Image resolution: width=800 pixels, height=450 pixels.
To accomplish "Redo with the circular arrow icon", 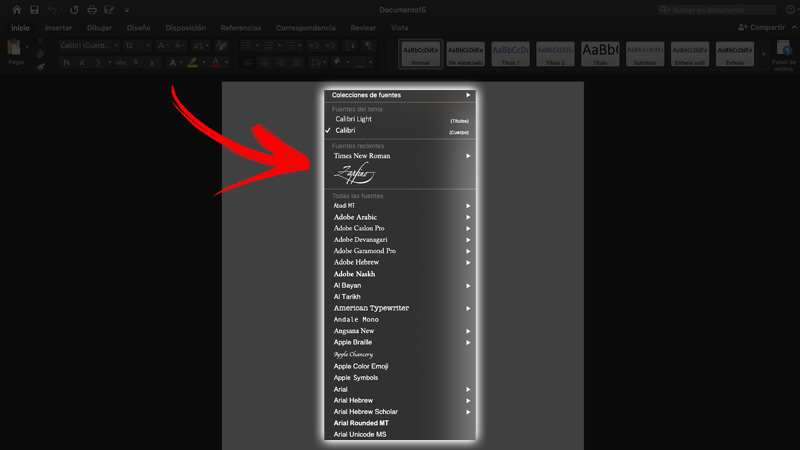I will pos(74,10).
